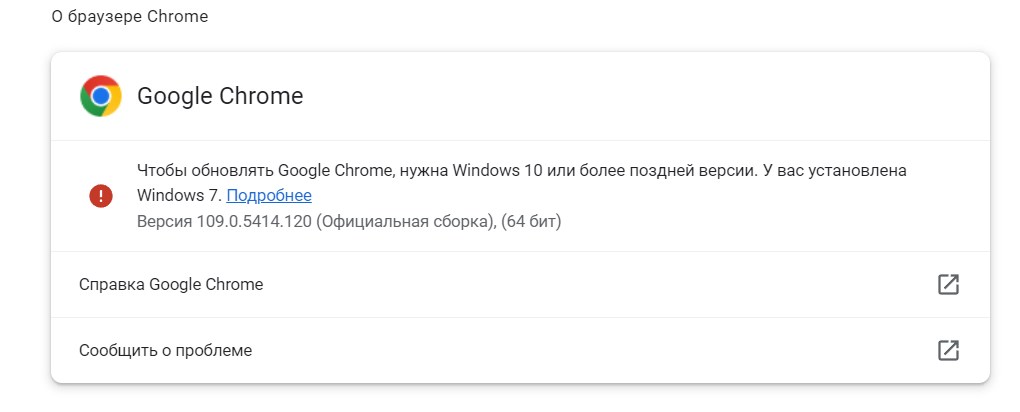The width and height of the screenshot is (1020, 412).
Task: Open the Справка Google Chrome row label
Action: (171, 284)
